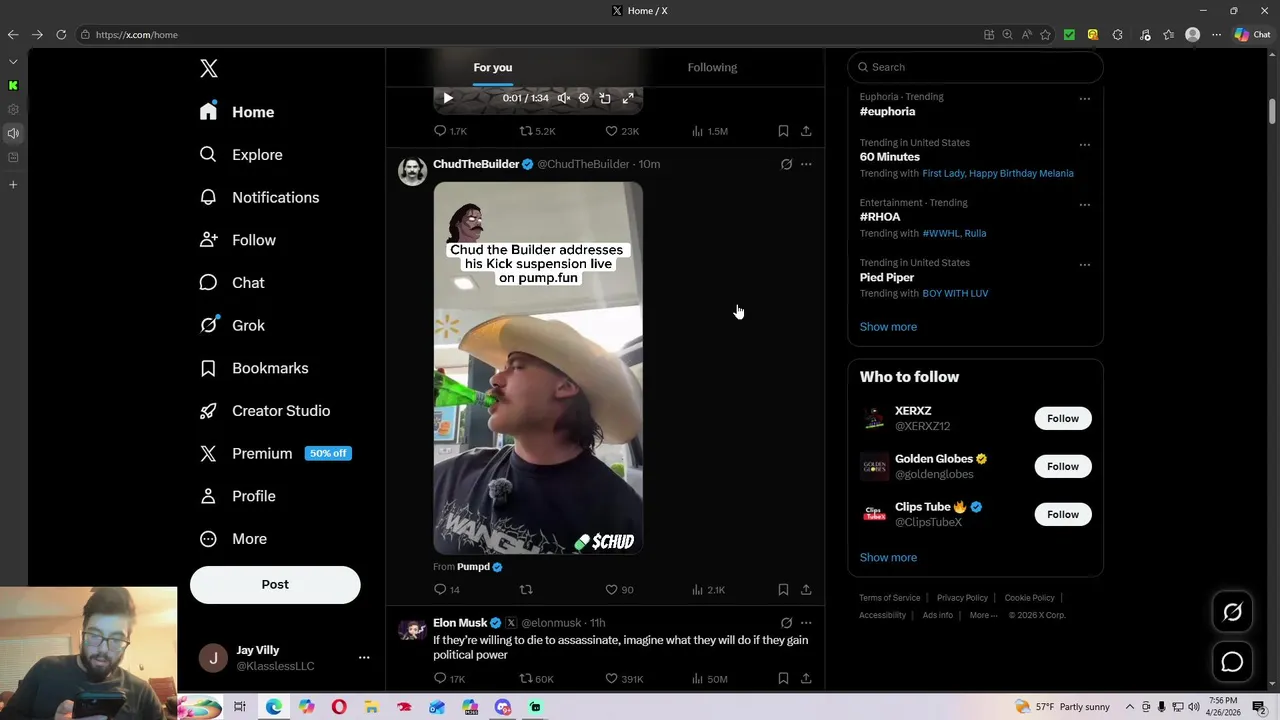The width and height of the screenshot is (1280, 720).
Task: Bookmark the Elon Musk post
Action: (783, 679)
